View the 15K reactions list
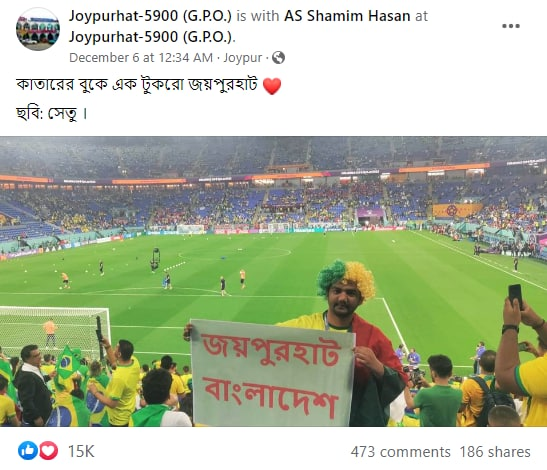Viewport: 547px width, 470px height. (x=81, y=451)
